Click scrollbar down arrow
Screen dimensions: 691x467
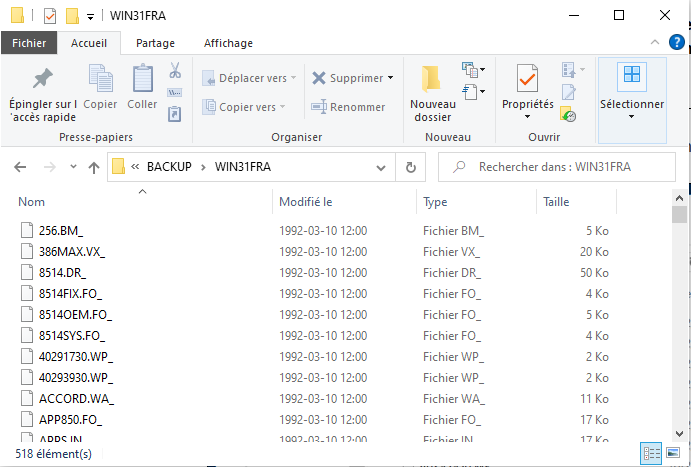click(x=679, y=434)
